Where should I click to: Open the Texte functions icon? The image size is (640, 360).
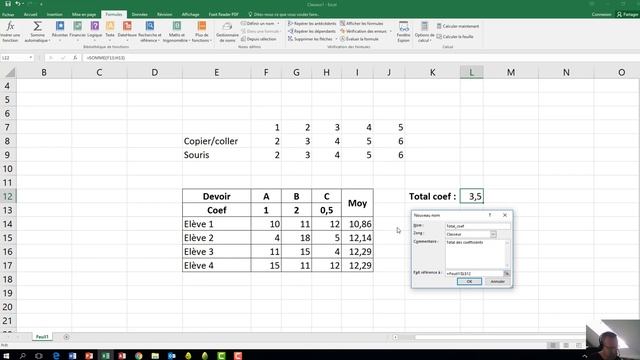tap(110, 31)
